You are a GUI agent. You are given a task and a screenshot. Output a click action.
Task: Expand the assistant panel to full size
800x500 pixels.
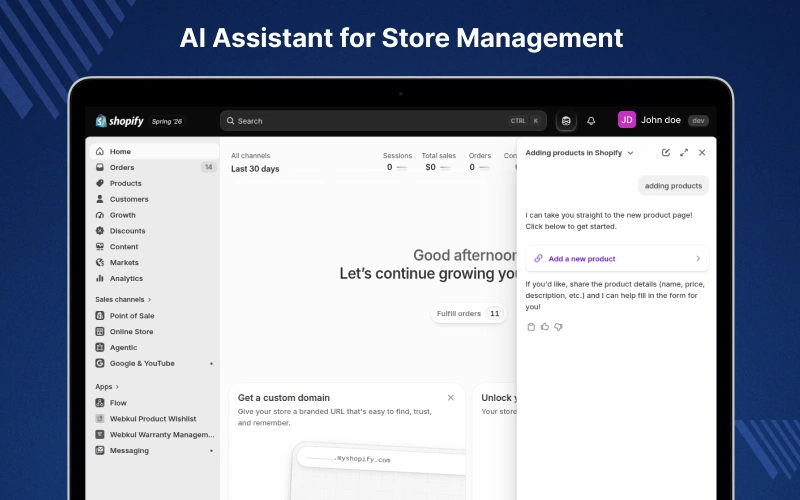[x=684, y=153]
